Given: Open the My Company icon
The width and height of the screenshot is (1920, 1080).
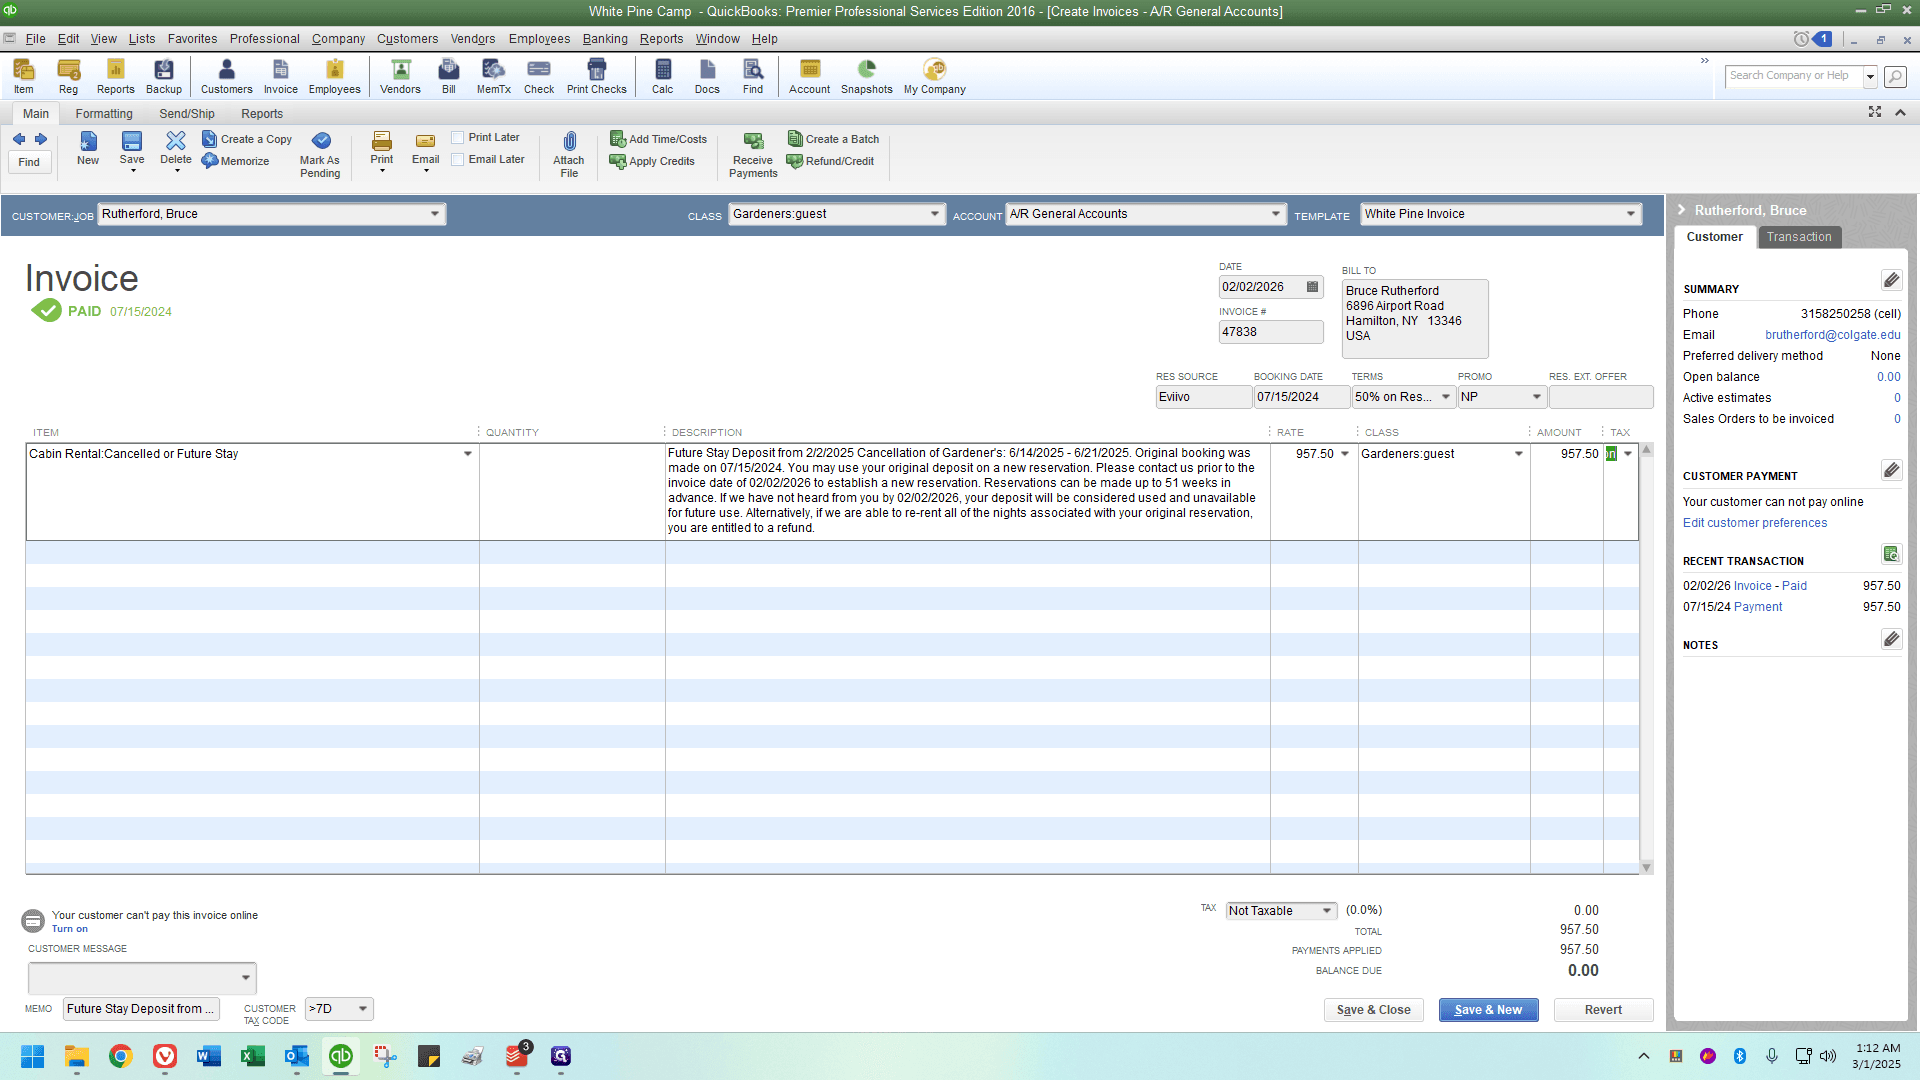Looking at the screenshot, I should click(x=935, y=76).
